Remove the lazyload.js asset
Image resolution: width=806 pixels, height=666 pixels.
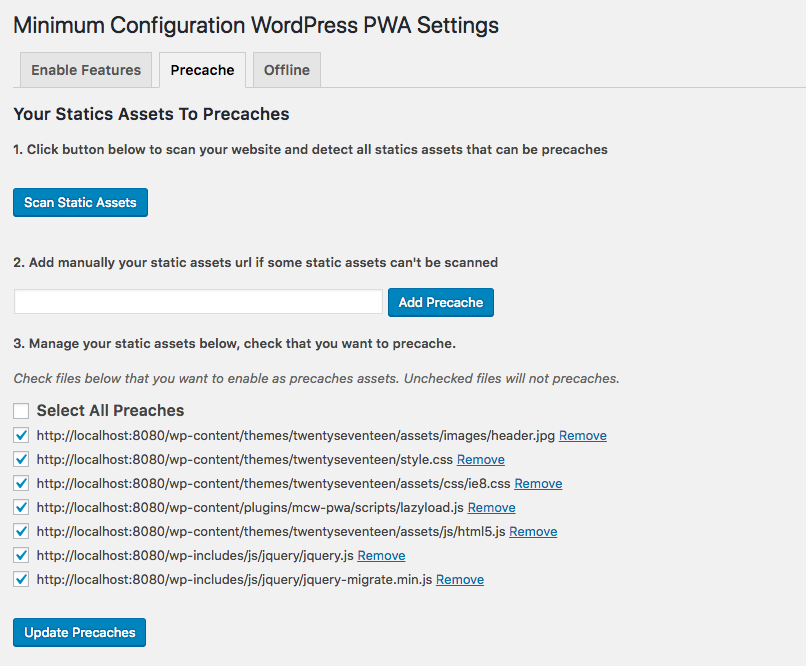pos(491,507)
